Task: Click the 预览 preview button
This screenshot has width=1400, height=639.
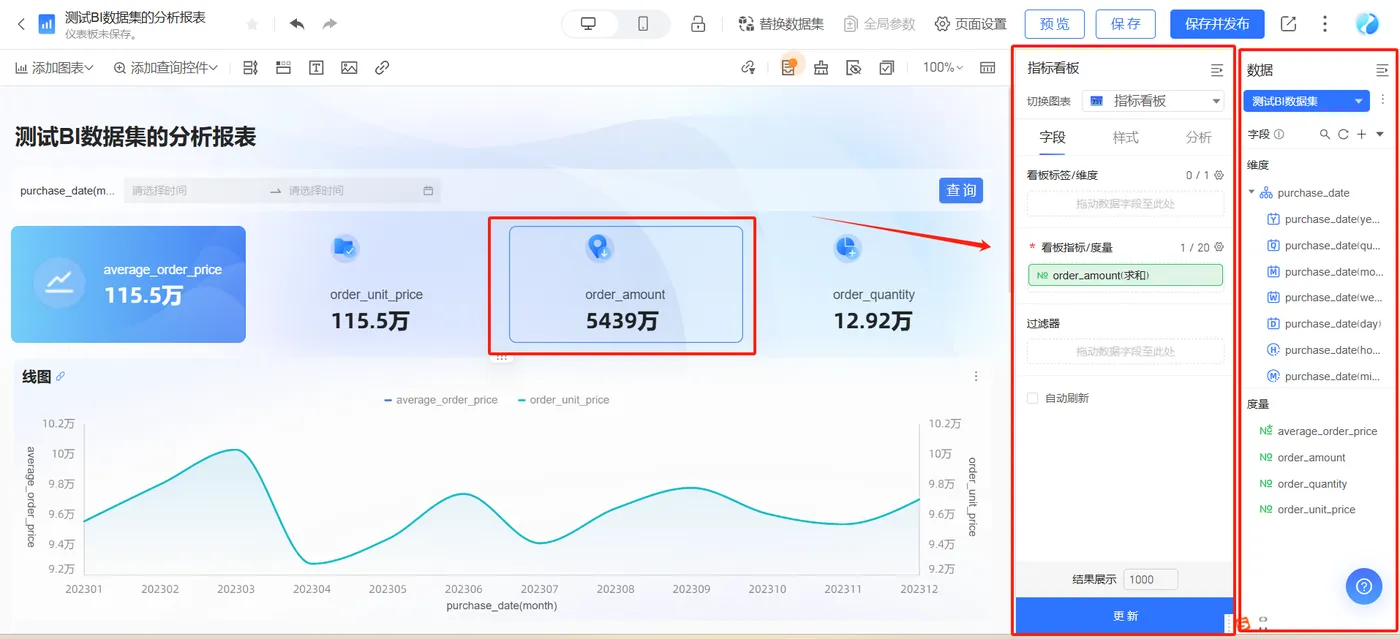Action: tap(1054, 24)
